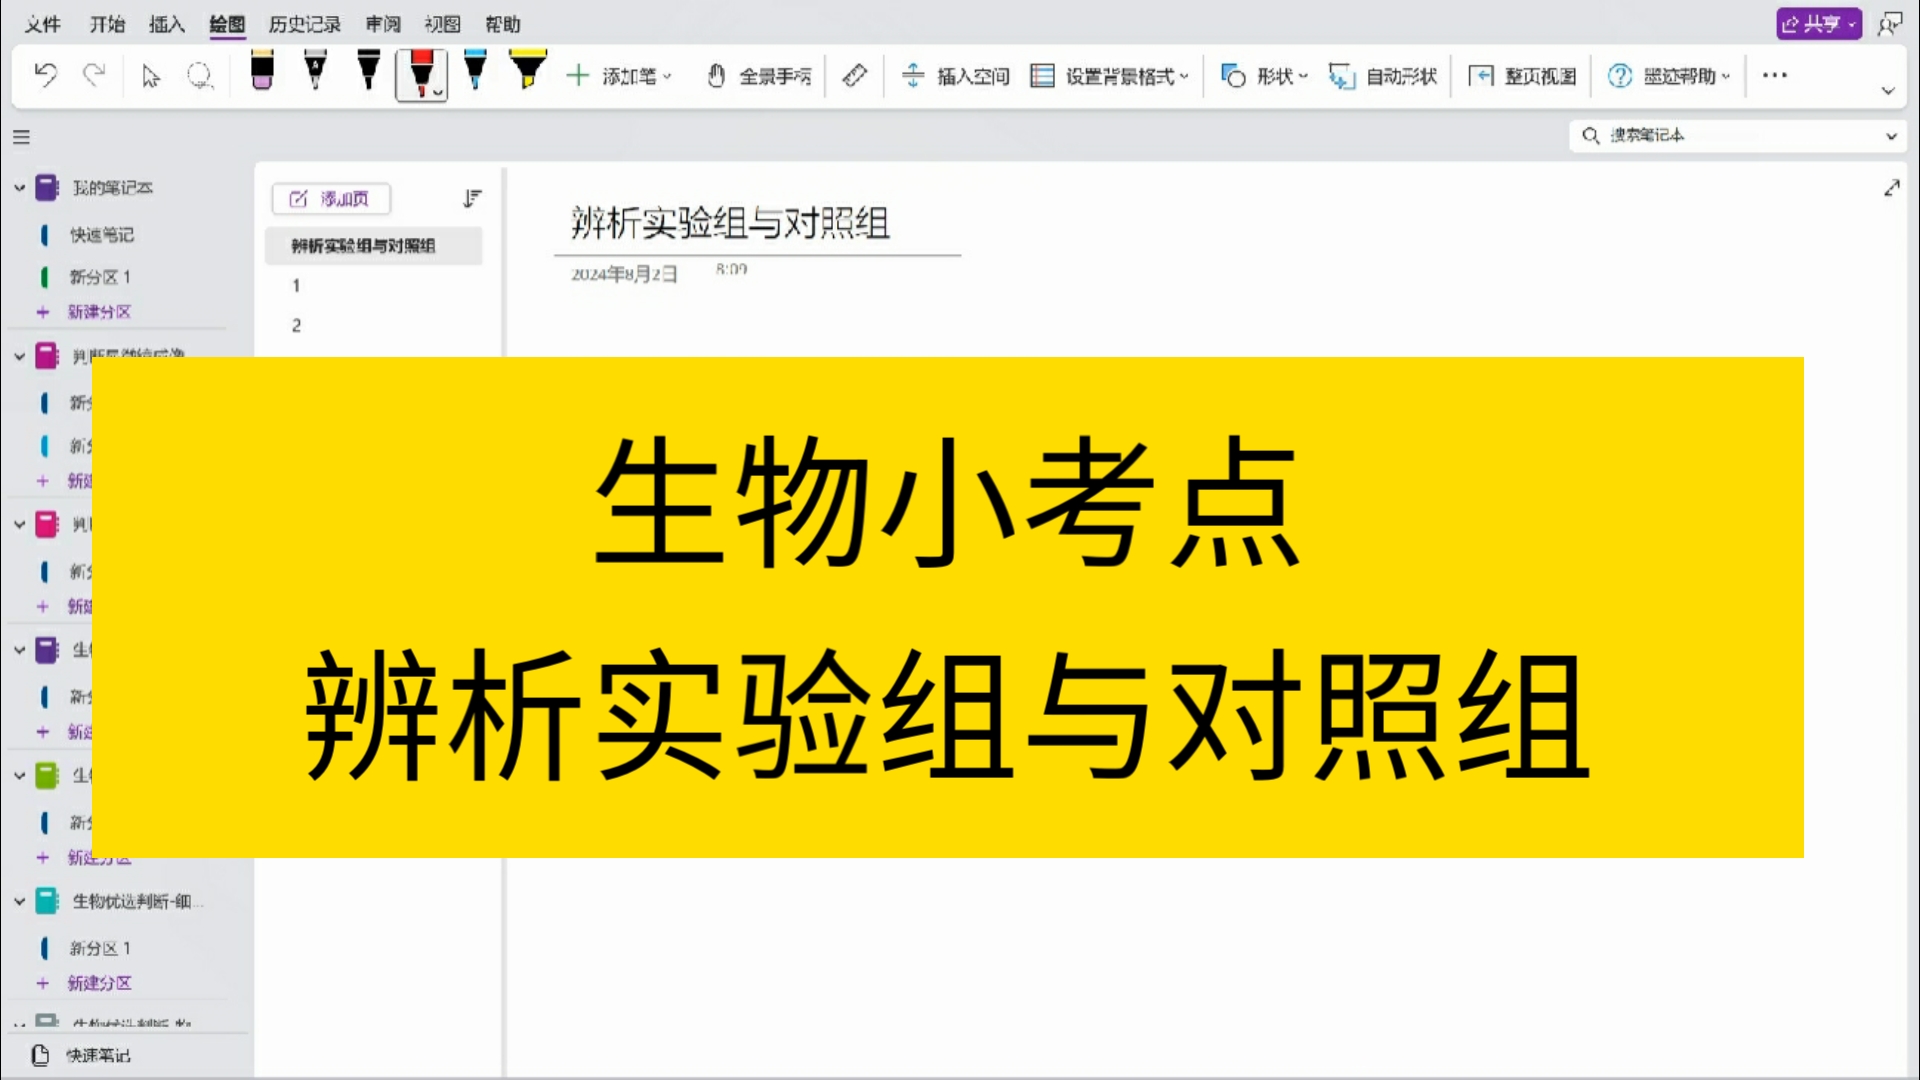Click 整页视图 full page view
This screenshot has height=1080, width=1920.
(1522, 76)
